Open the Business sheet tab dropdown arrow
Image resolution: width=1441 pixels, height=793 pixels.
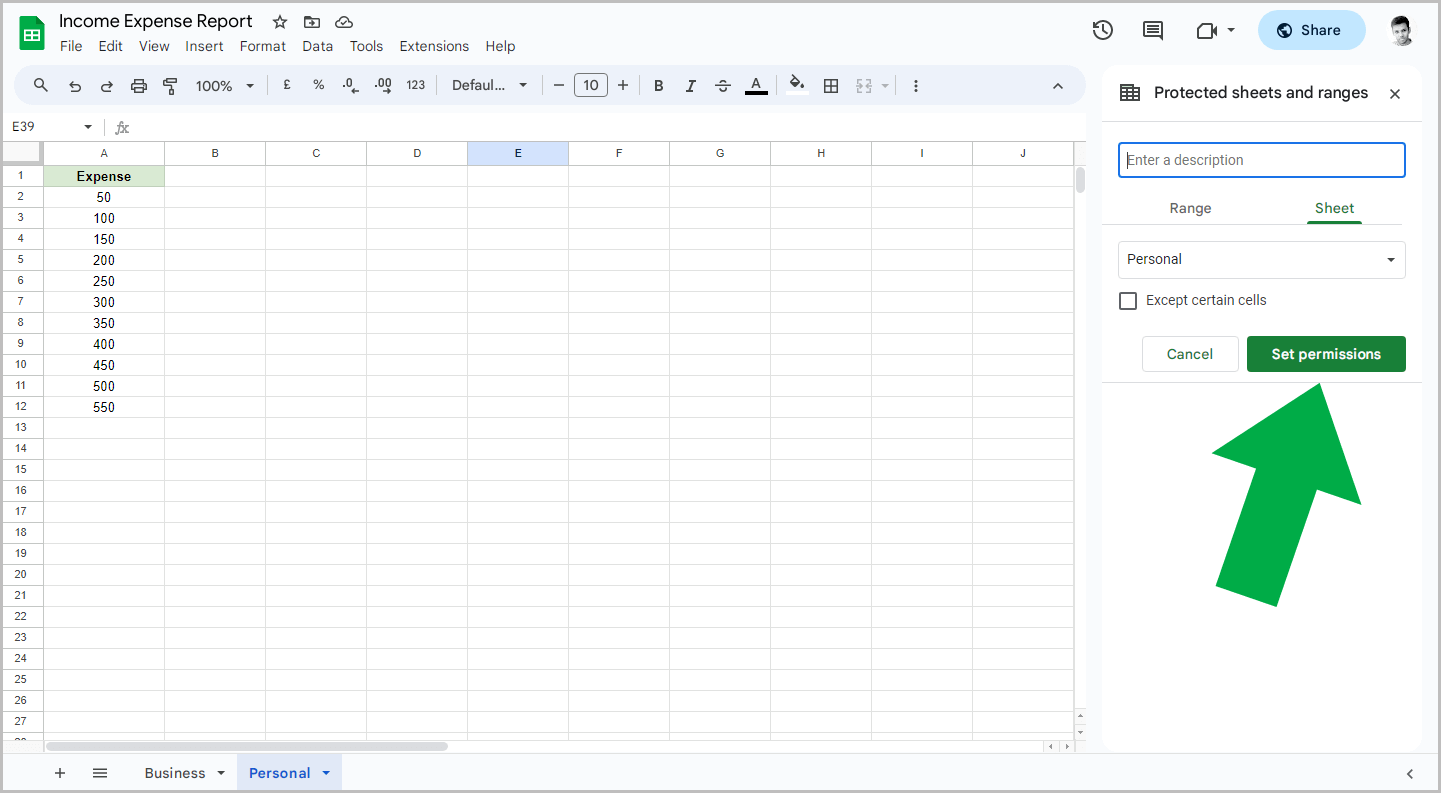click(221, 773)
